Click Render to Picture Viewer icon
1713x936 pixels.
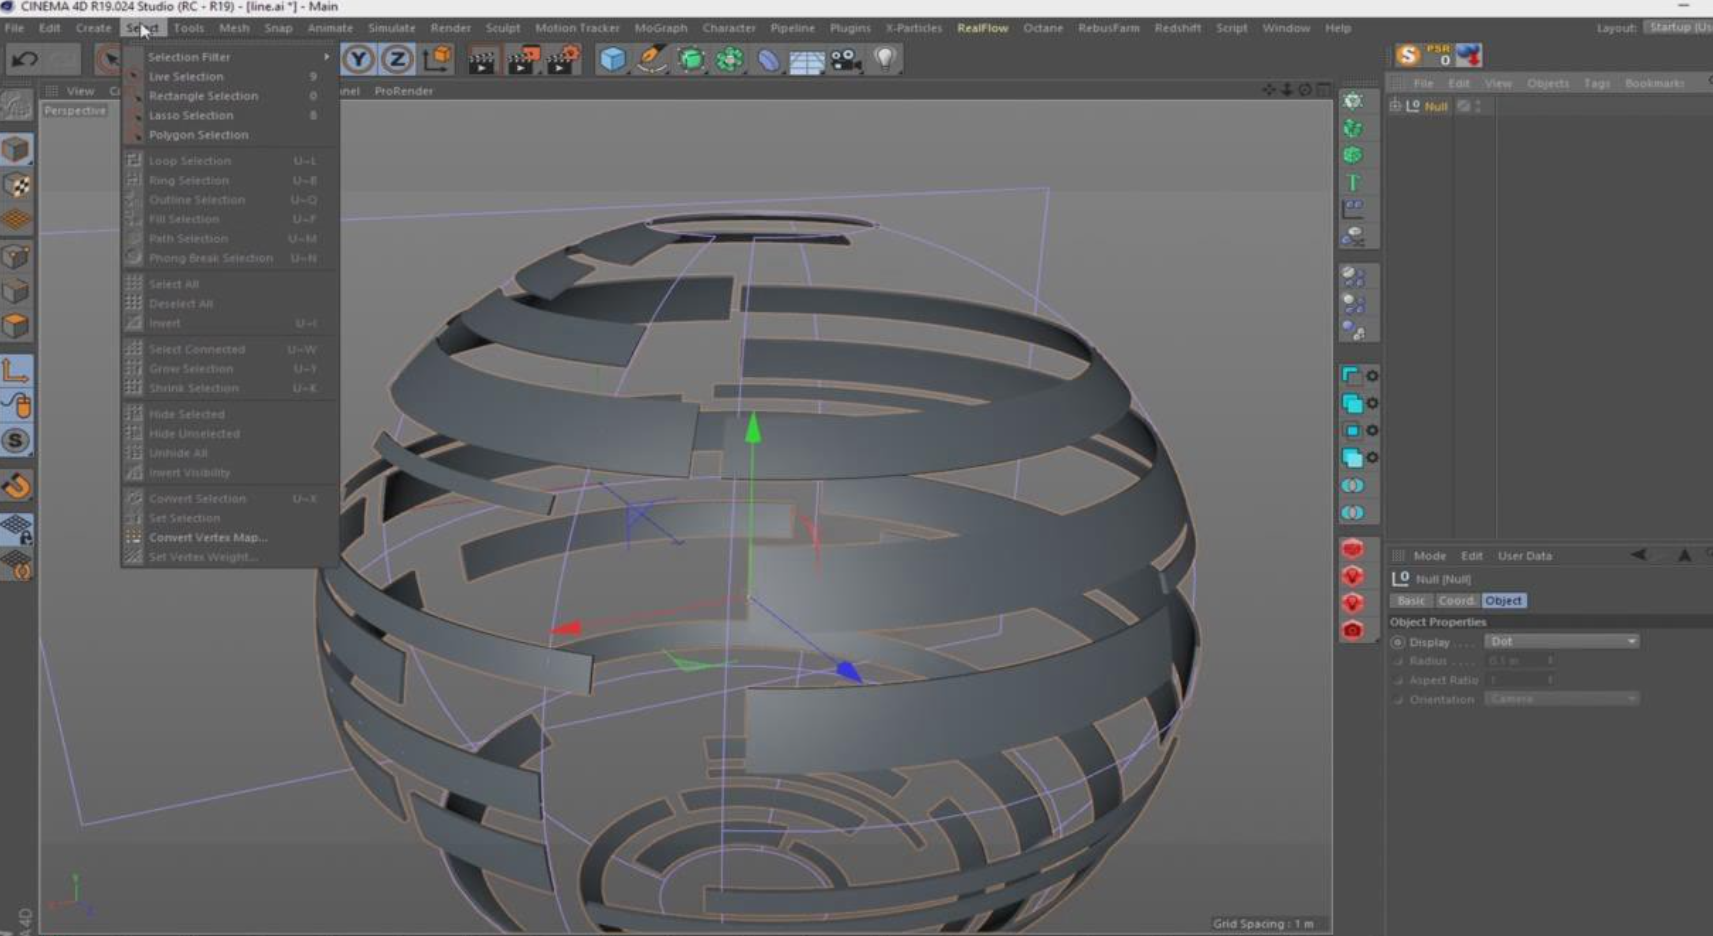[x=523, y=61]
